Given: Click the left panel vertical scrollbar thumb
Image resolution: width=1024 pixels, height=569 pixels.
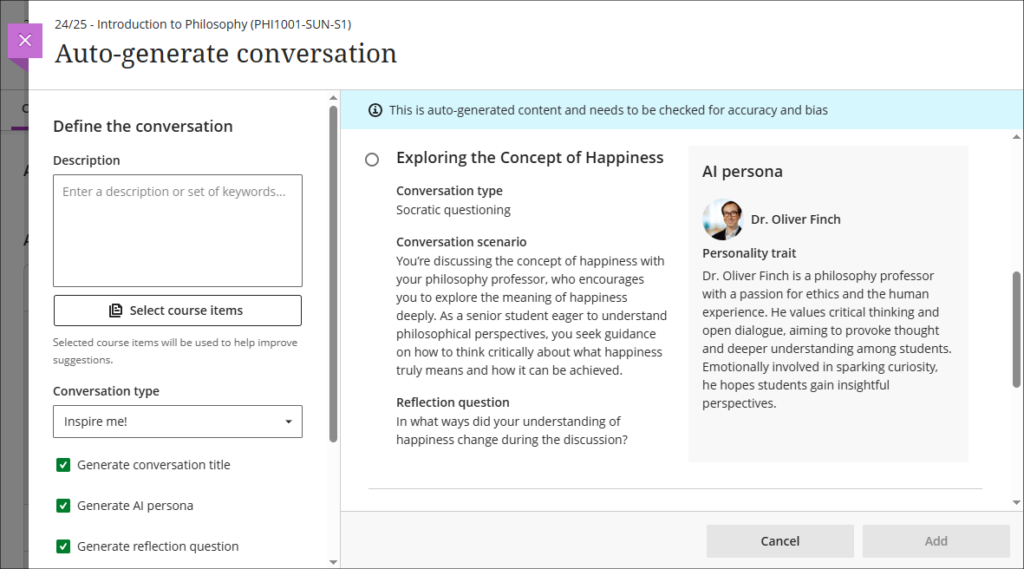Looking at the screenshot, I should coord(334,274).
